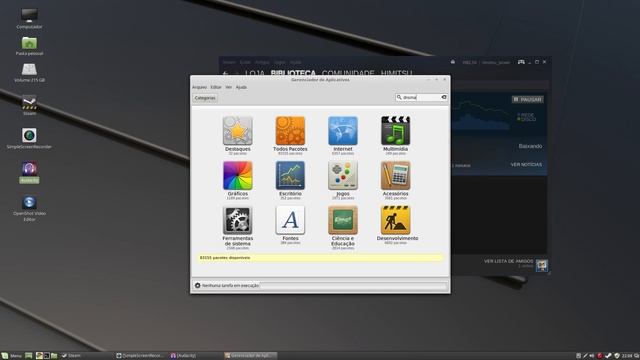Open the Arquivo menu
Screen dimensions: 640x360
(x=200, y=87)
